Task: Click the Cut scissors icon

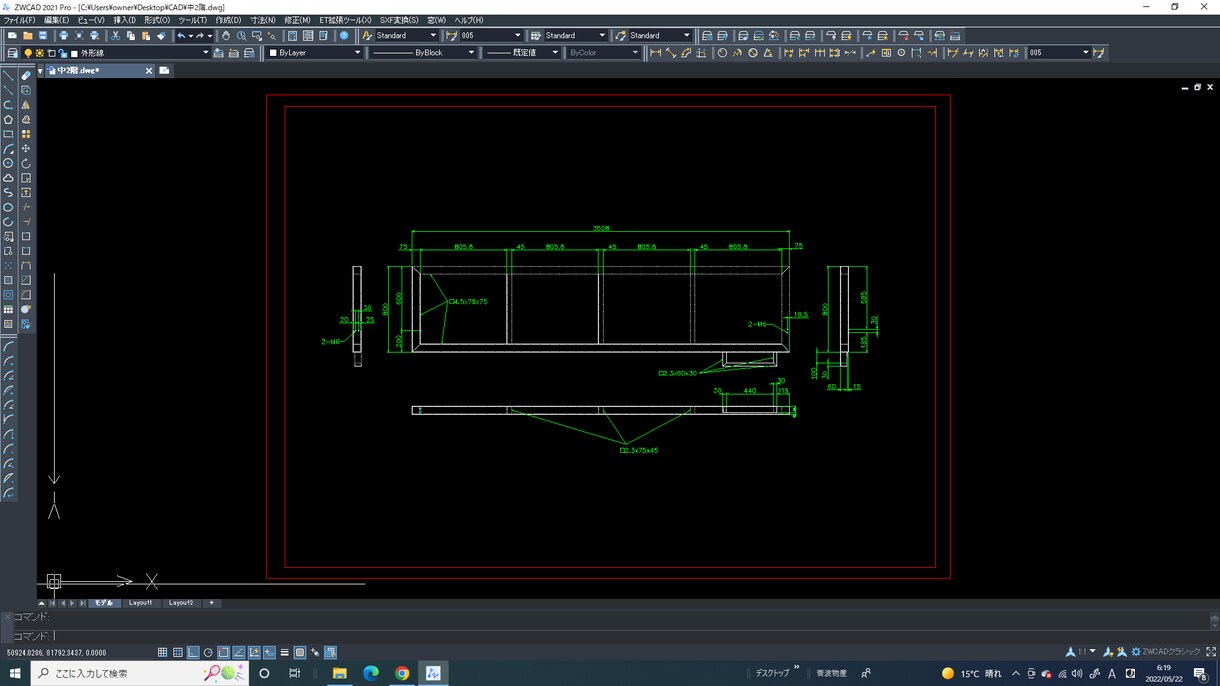Action: click(x=115, y=36)
